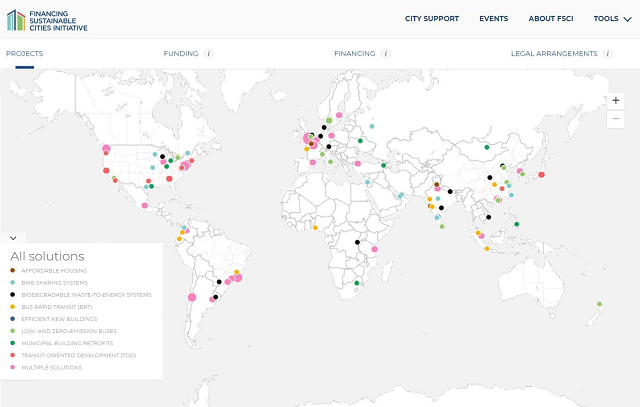
Task: Select the orange marker in West Africa
Action: [x=315, y=228]
